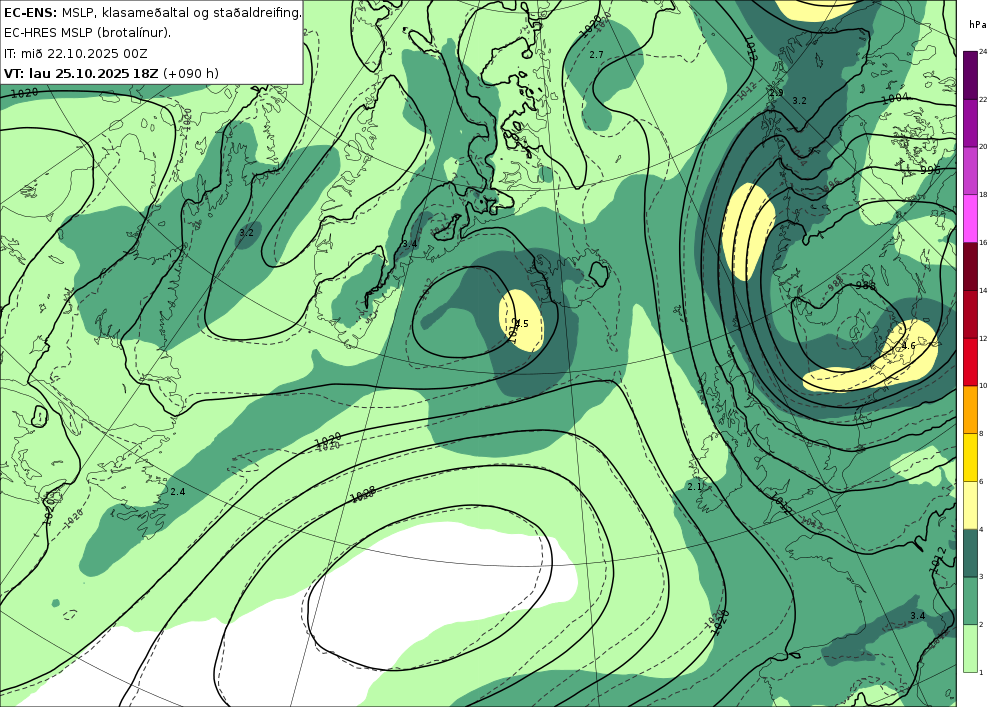Click the '988' isobar label inside the low
This screenshot has height=707, width=1000.
coord(865,285)
